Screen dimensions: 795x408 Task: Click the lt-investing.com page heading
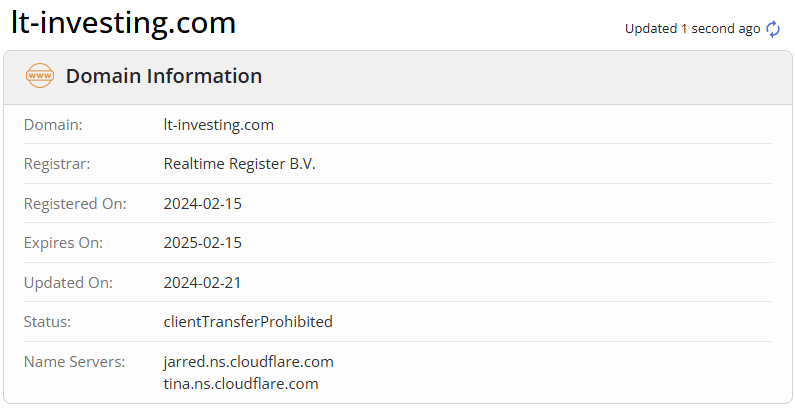pos(124,22)
